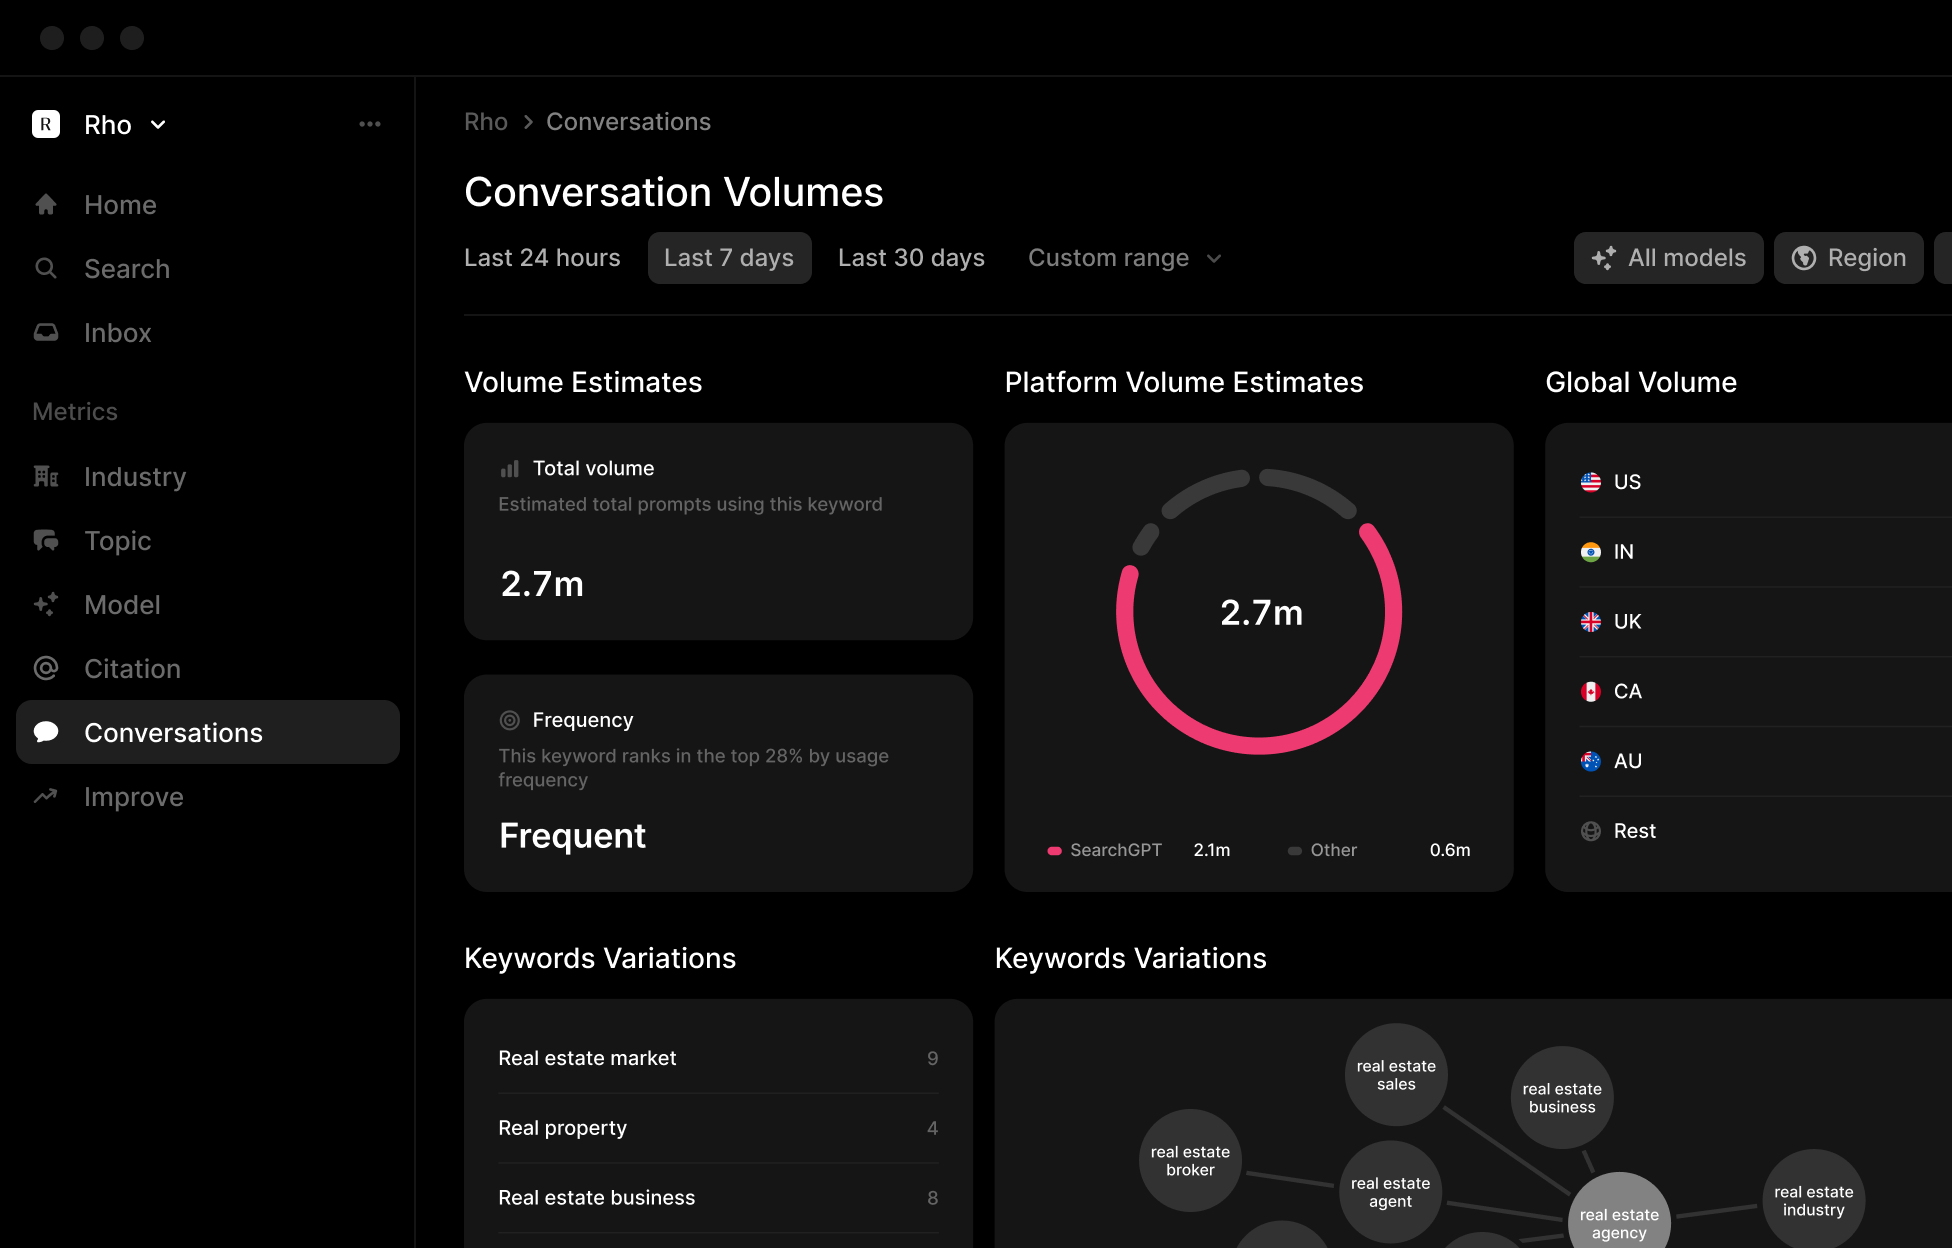Image resolution: width=1952 pixels, height=1248 pixels.
Task: Select the Inbox icon in the sidebar
Action: point(46,332)
